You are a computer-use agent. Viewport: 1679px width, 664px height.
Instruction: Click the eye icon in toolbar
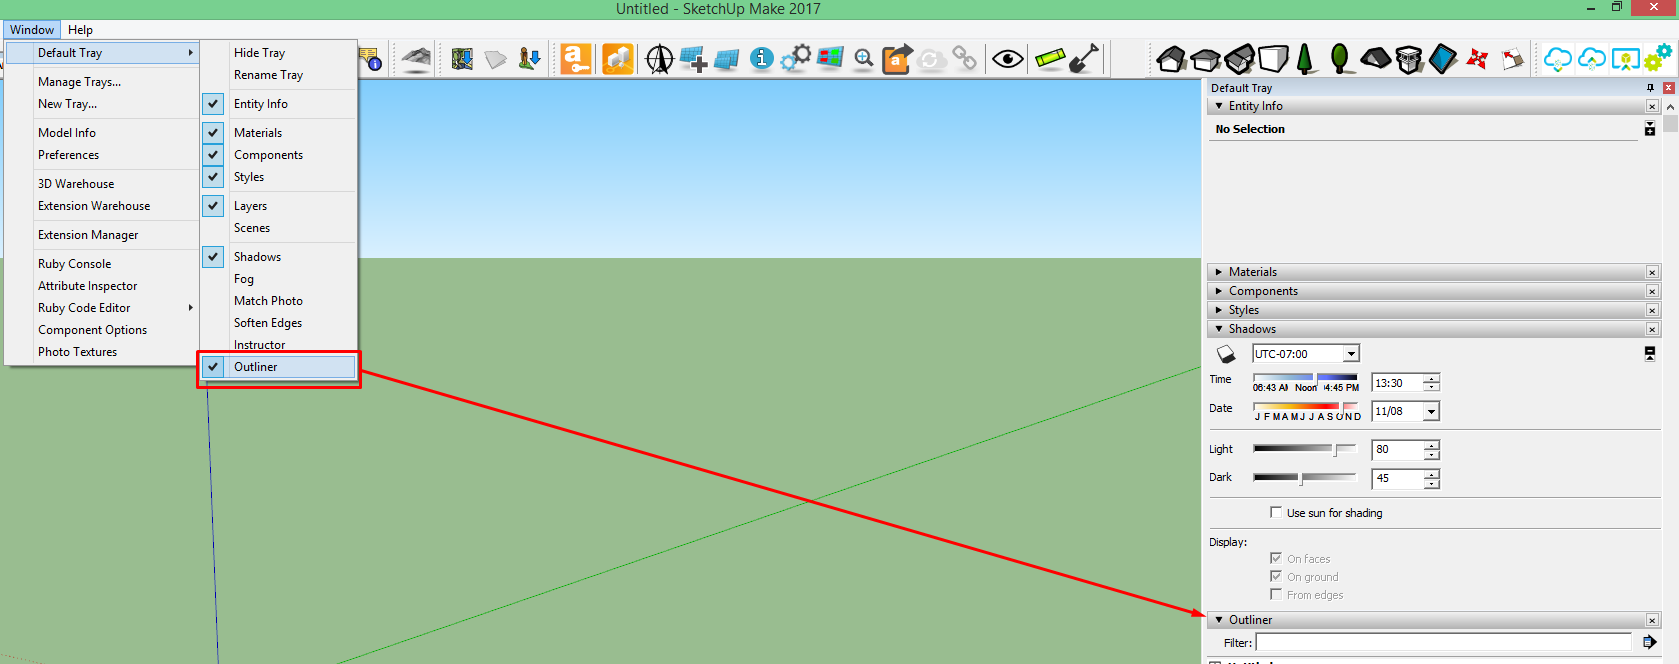click(1008, 59)
